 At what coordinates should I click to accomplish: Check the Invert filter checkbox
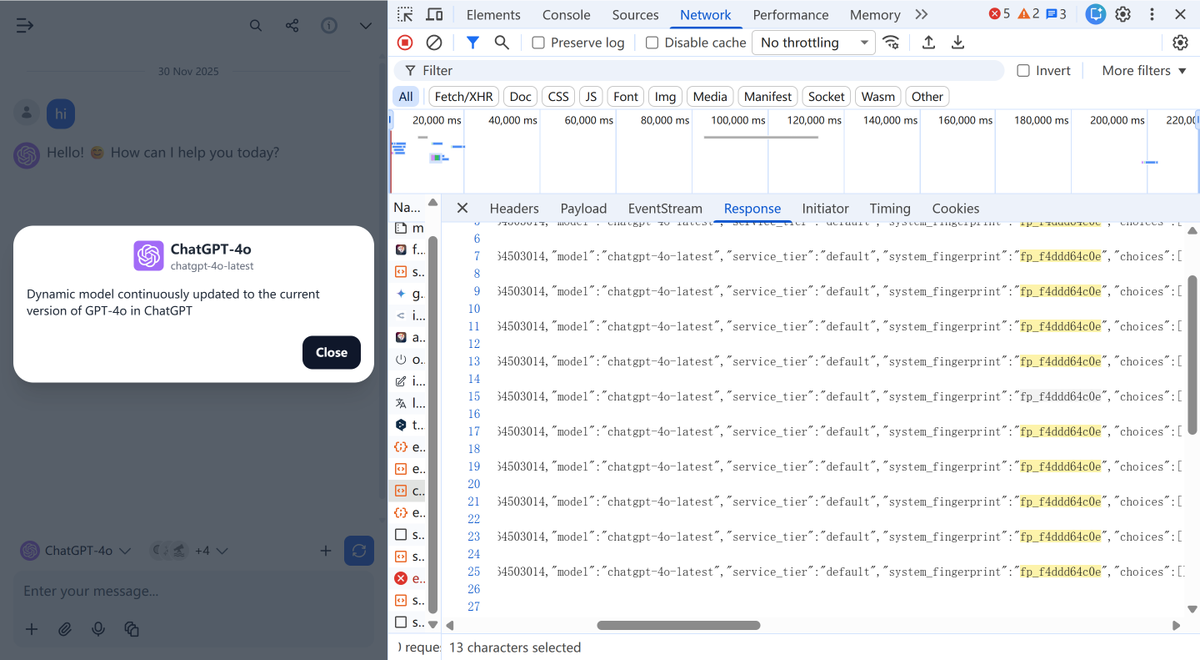1023,70
